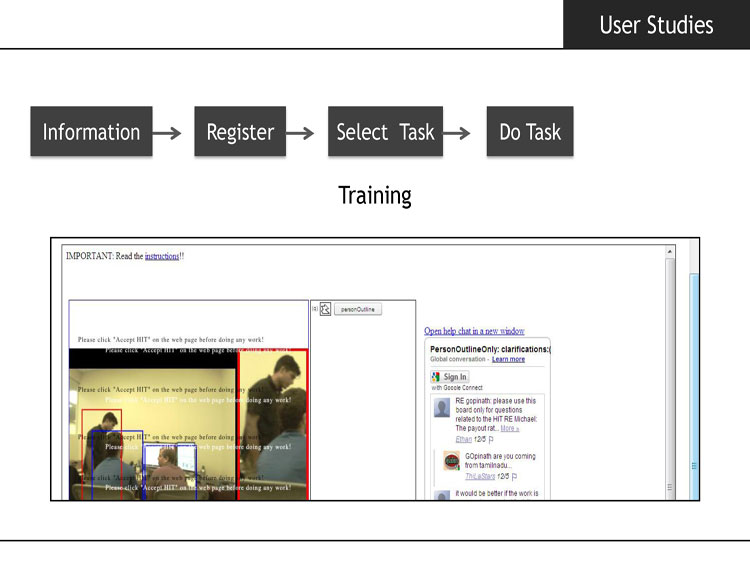Screen dimensions: 750x563
Task: Expand the More » comment link
Action: 509,429
